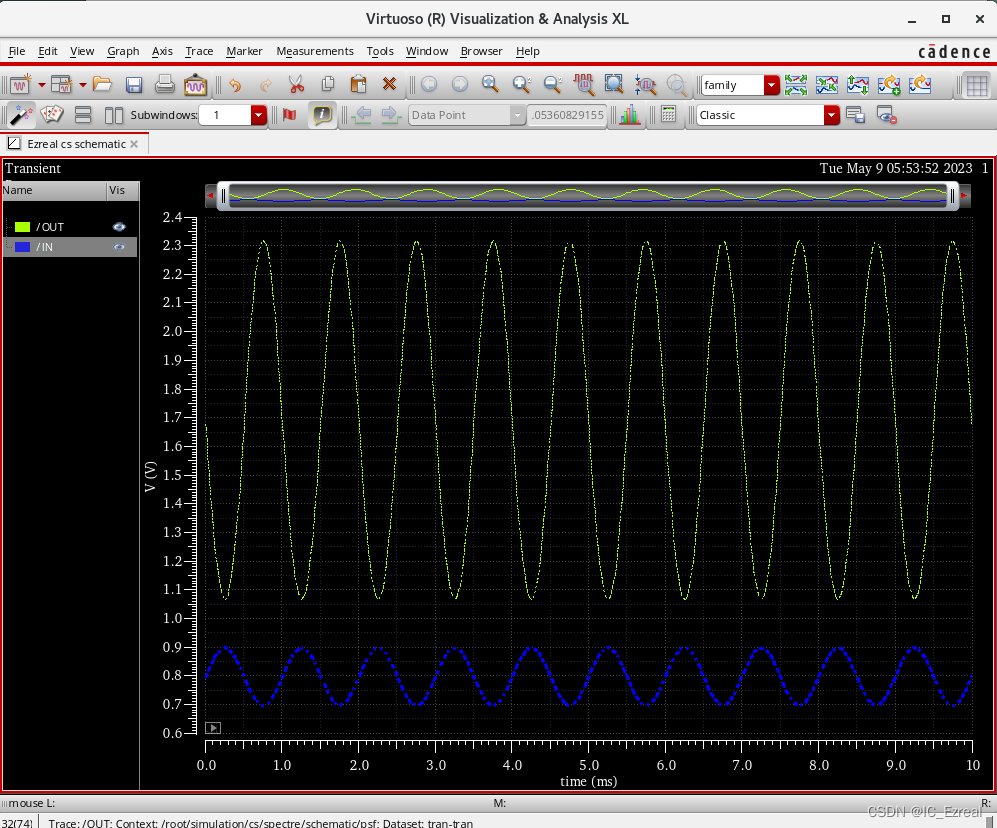
Task: Open the Classic workspace dropdown
Action: 831,115
